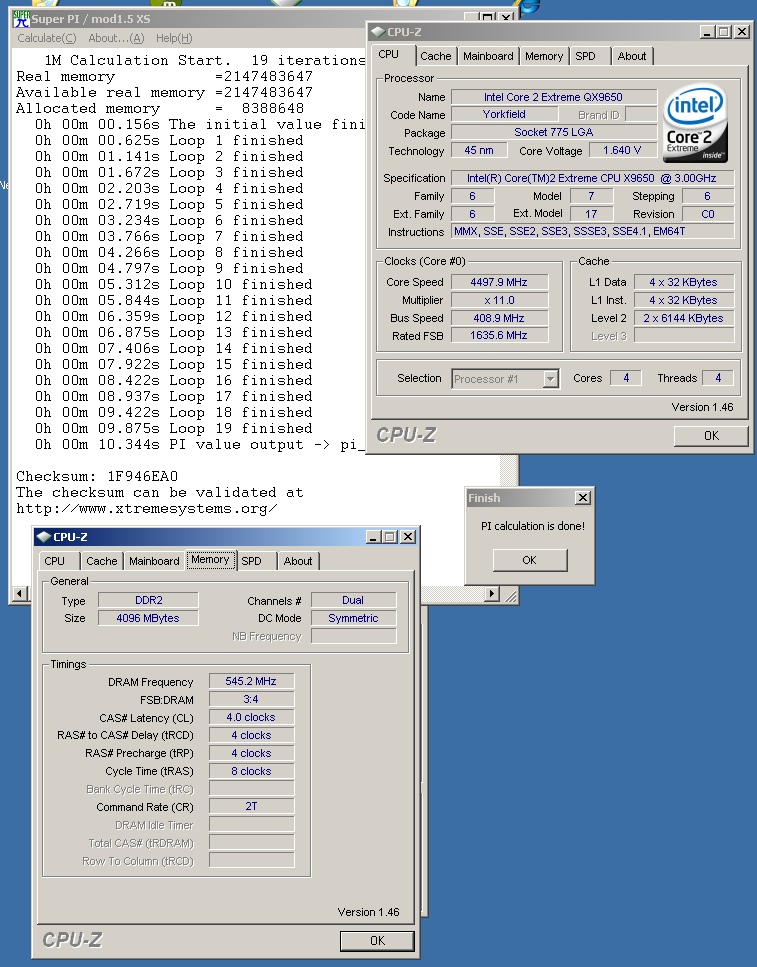Click OK in the Finish dialog

(529, 560)
